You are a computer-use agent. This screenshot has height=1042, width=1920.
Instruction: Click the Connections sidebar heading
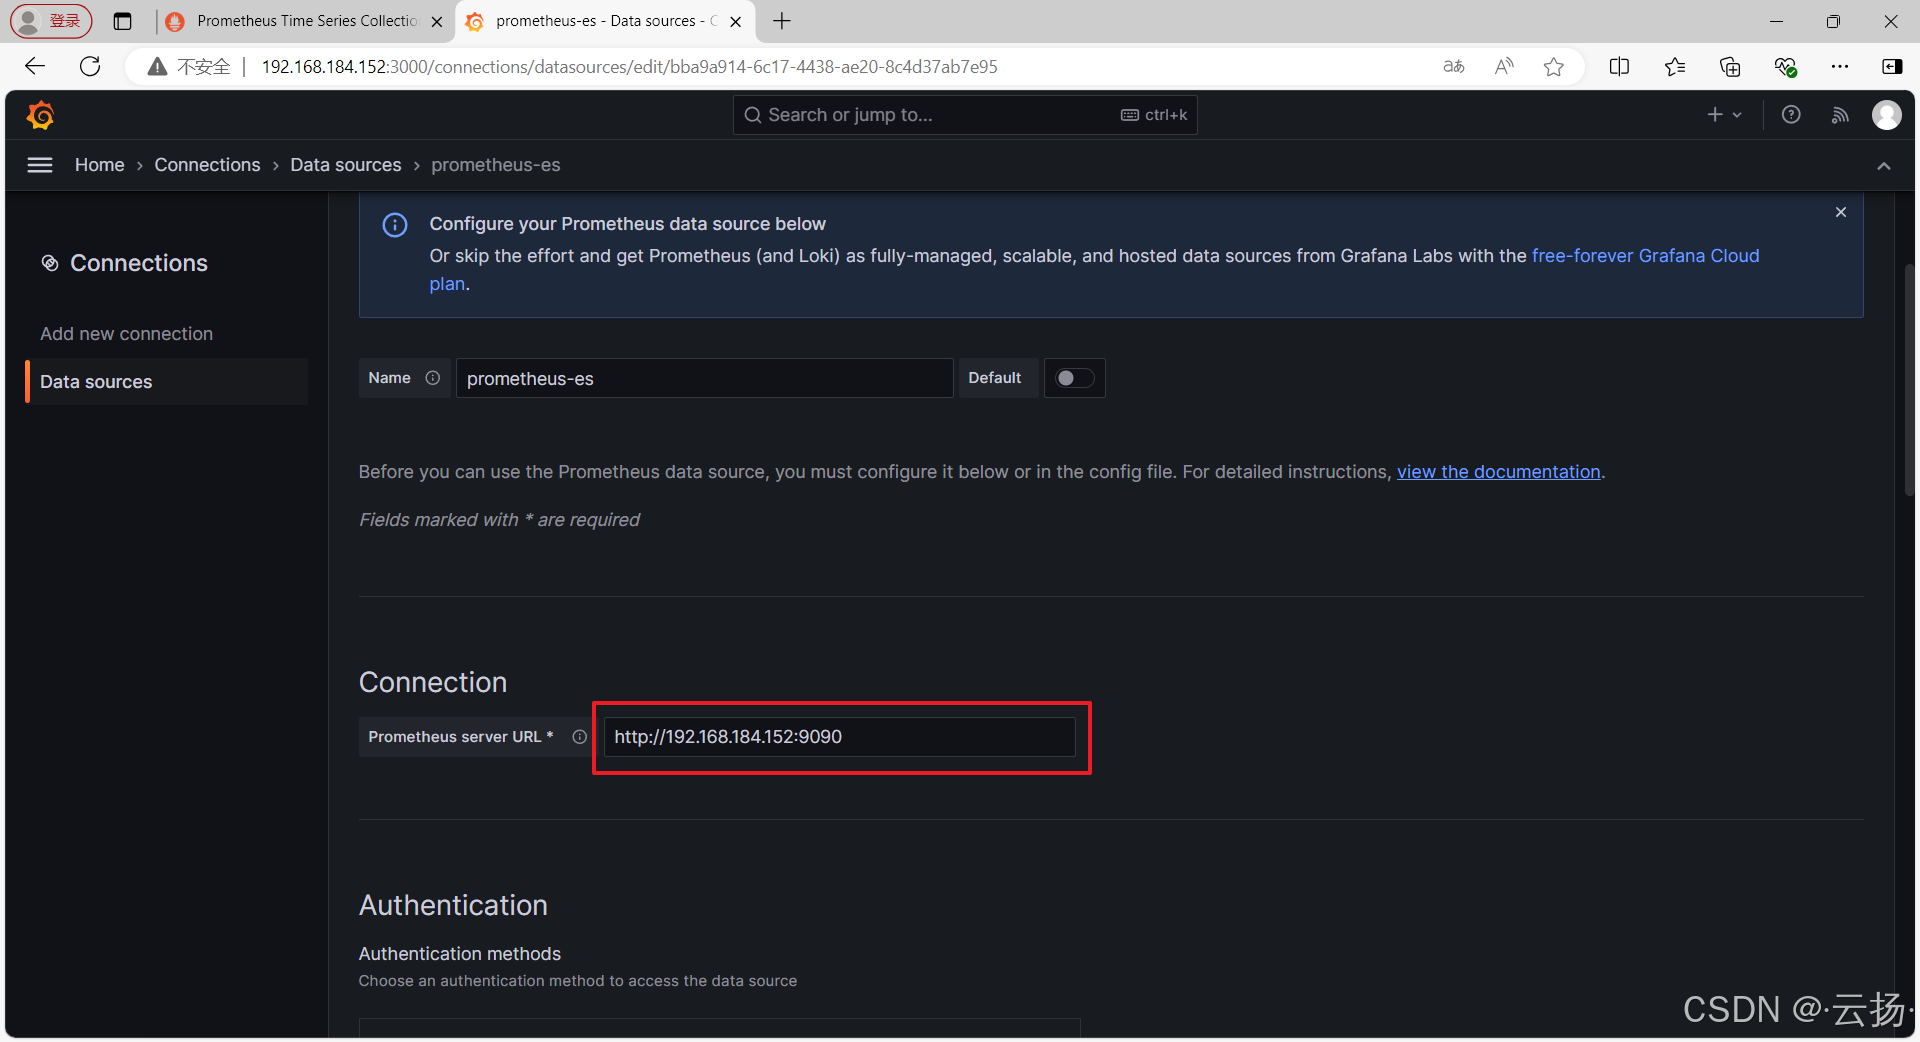(x=139, y=263)
